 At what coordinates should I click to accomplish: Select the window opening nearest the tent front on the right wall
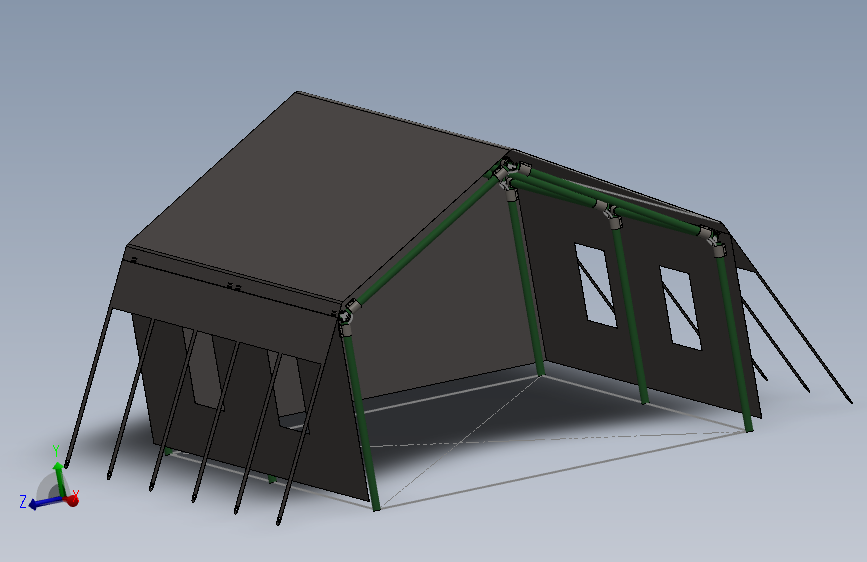pos(681,308)
